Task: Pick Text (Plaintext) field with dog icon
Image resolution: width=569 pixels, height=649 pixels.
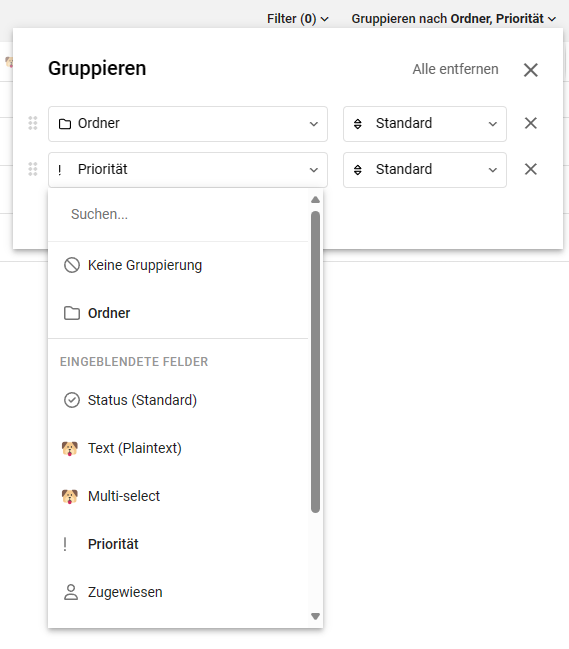Action: coord(178,448)
